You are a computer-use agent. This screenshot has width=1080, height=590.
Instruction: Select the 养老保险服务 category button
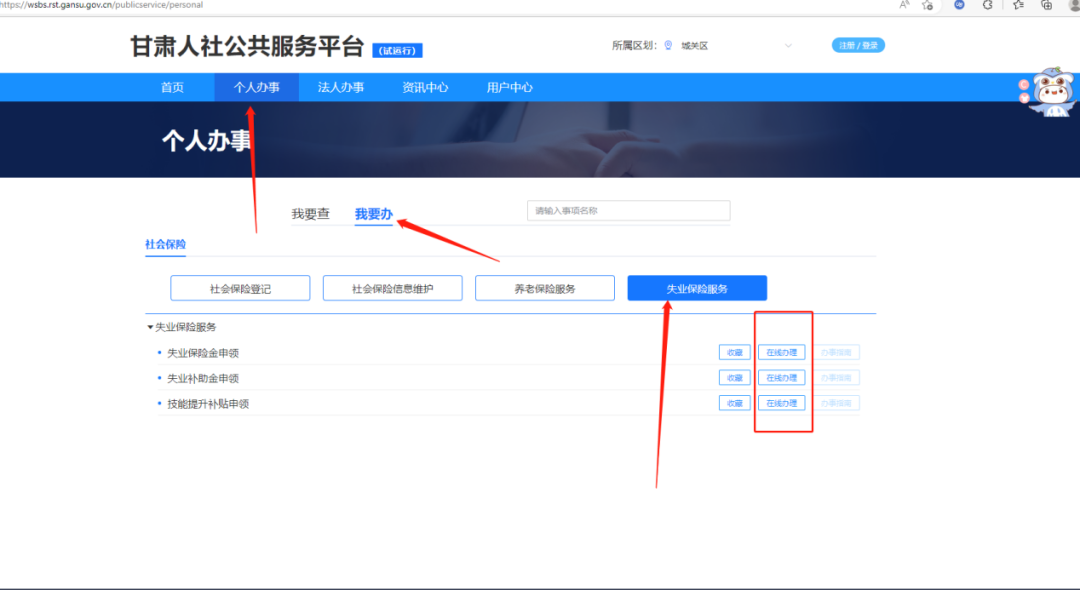(x=544, y=288)
